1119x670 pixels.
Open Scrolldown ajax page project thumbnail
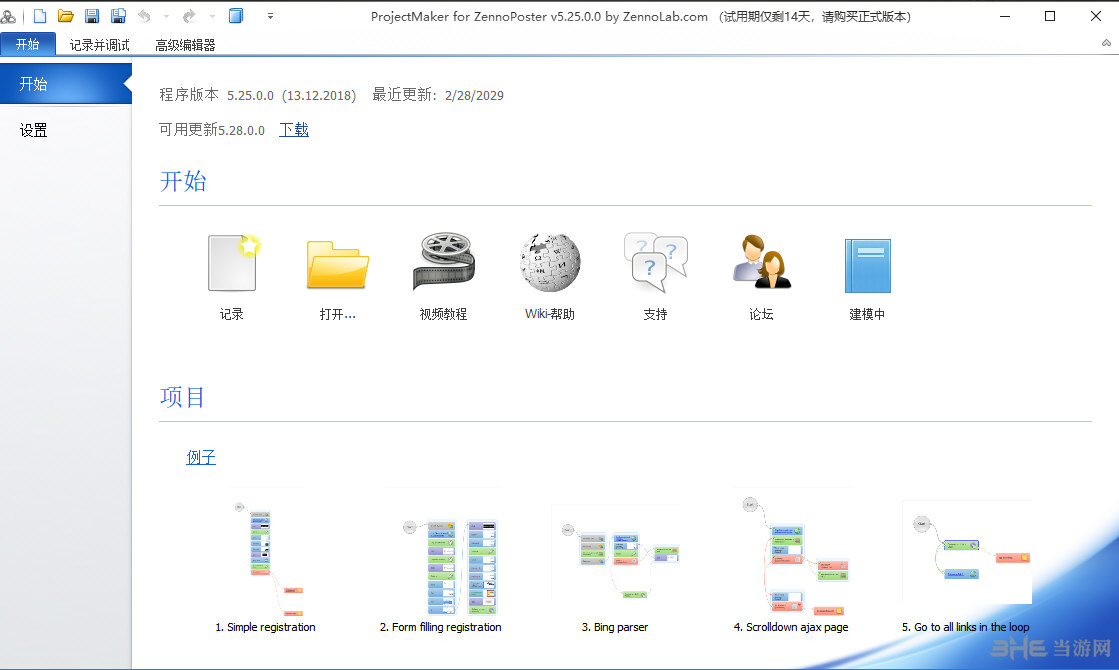point(791,553)
